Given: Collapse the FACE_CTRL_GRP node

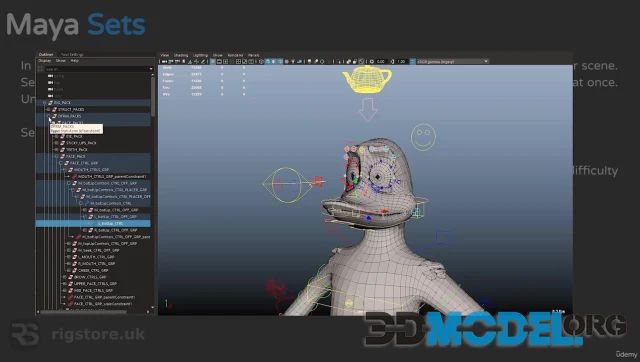Looking at the screenshot, I should 60,163.
